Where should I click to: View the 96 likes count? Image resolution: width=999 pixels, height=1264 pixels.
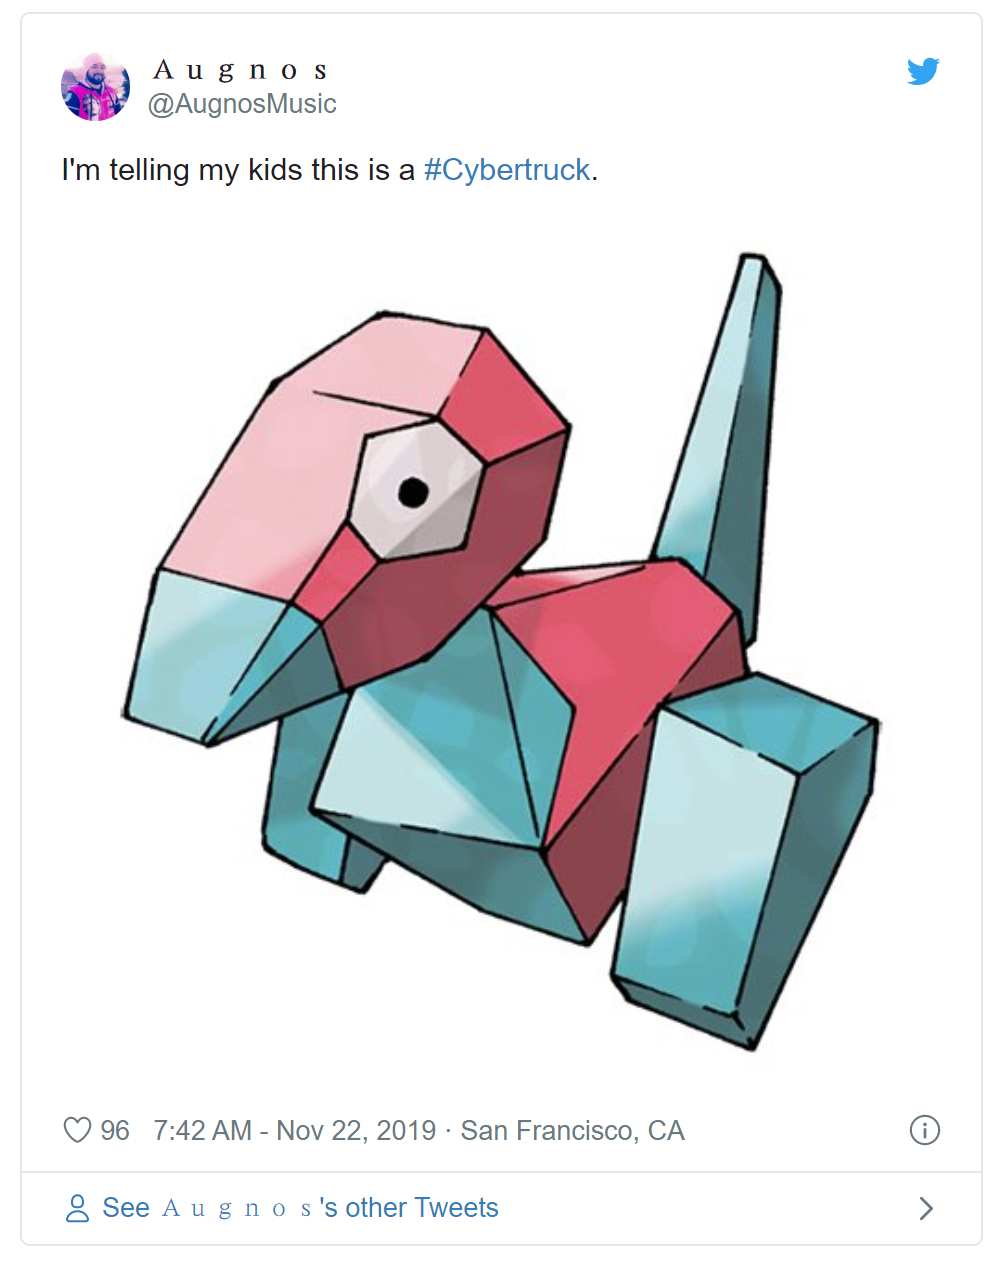(x=115, y=1130)
